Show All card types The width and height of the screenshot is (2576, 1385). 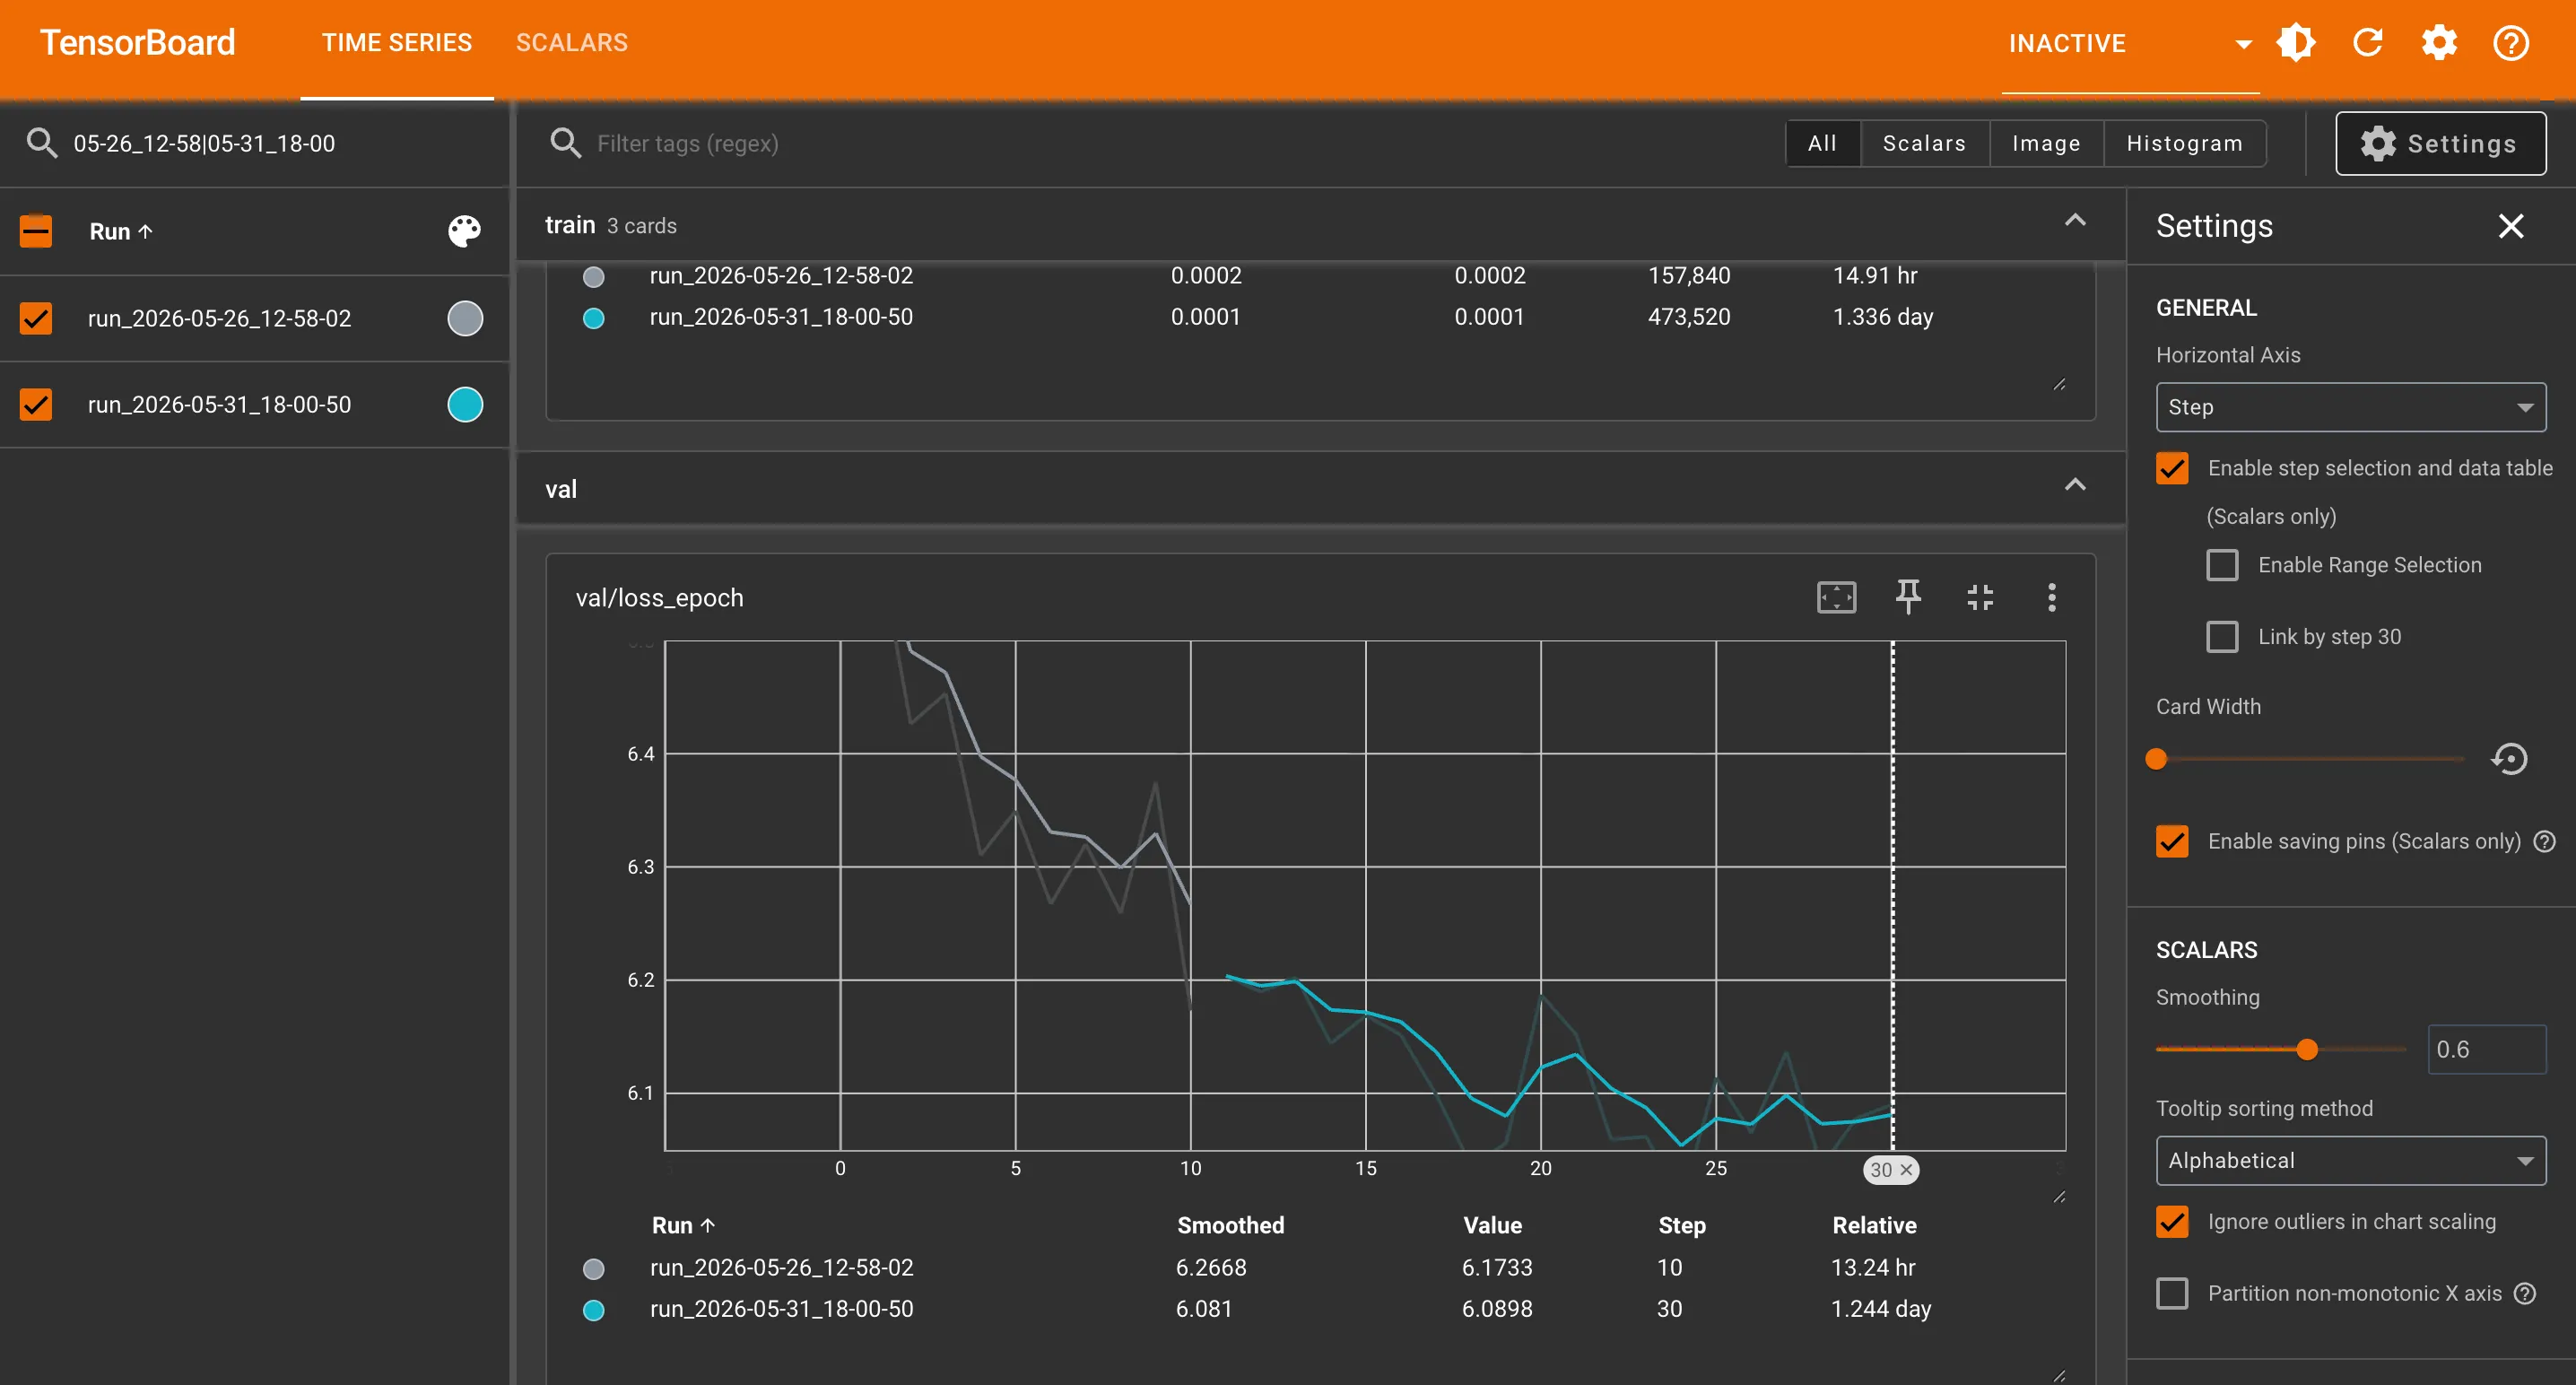tap(1822, 143)
